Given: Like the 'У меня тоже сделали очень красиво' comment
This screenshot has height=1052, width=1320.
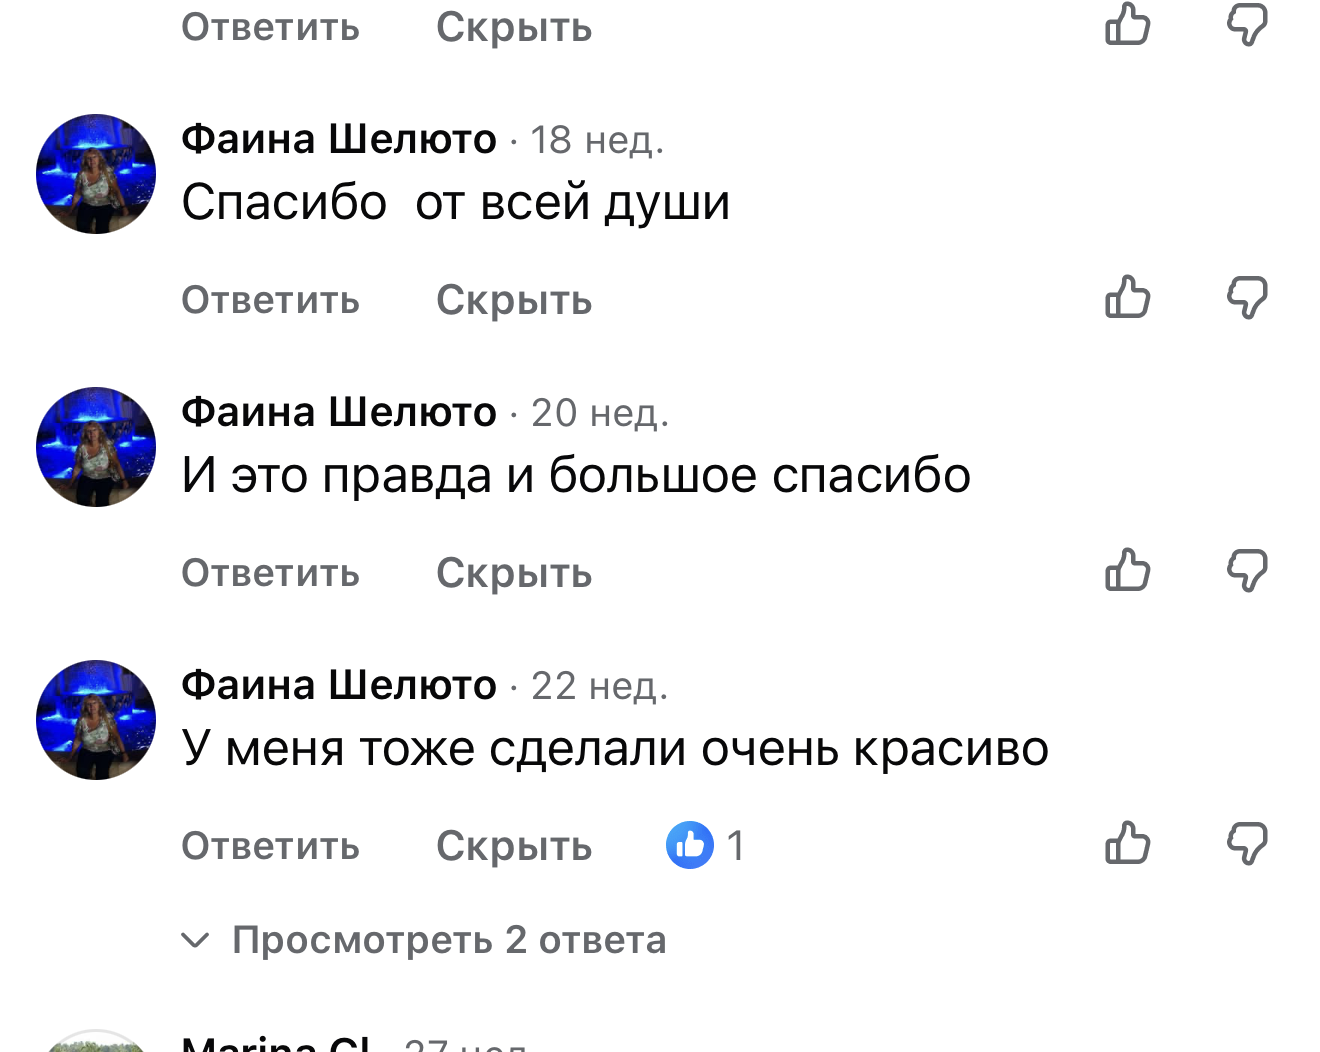Looking at the screenshot, I should click(1128, 843).
